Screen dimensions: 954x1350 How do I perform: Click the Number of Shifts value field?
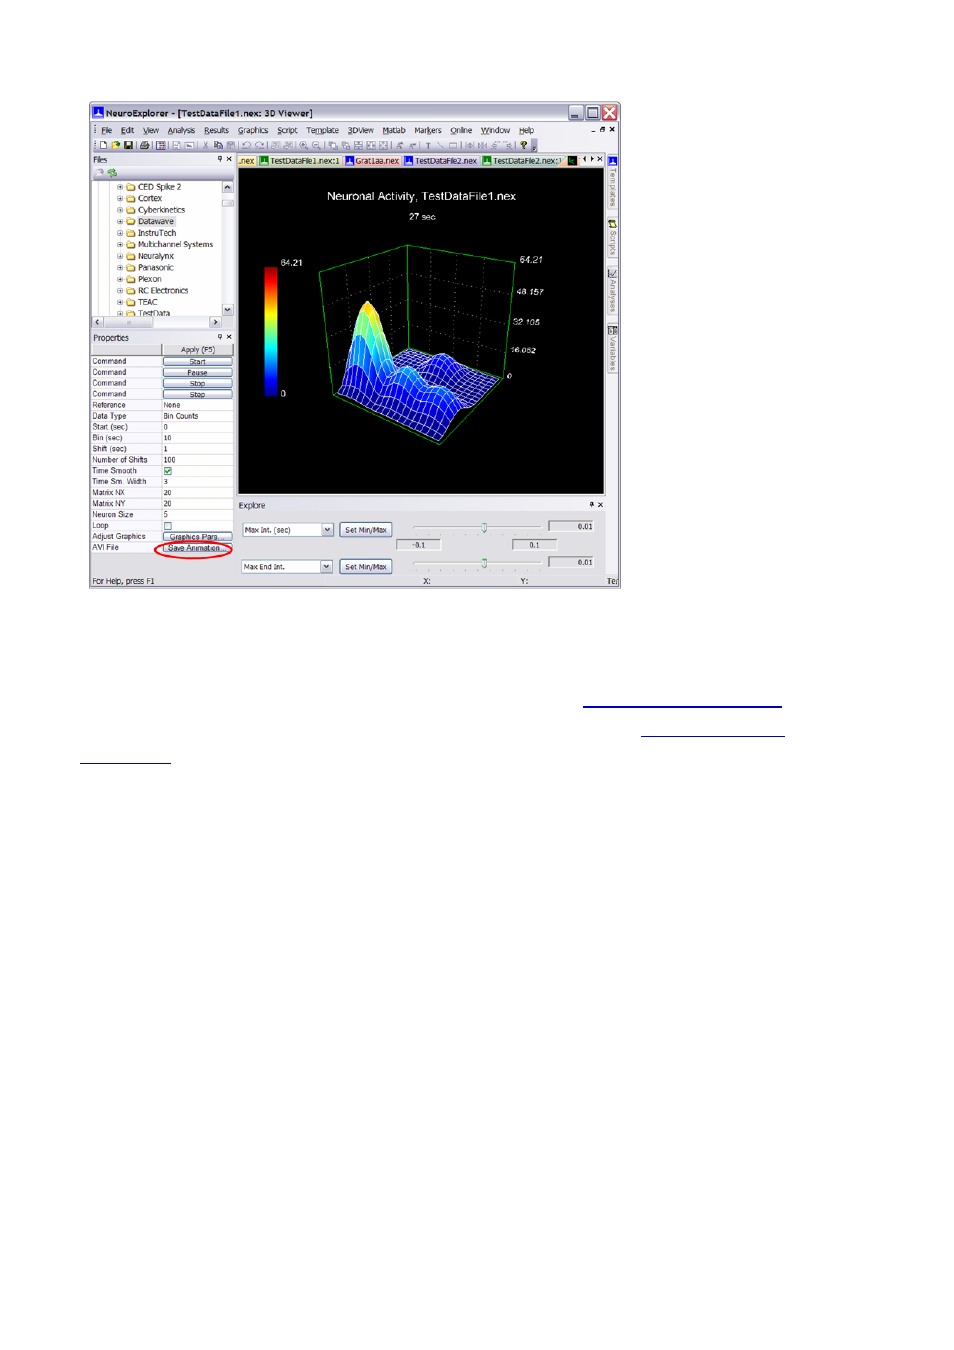pyautogui.click(x=198, y=460)
